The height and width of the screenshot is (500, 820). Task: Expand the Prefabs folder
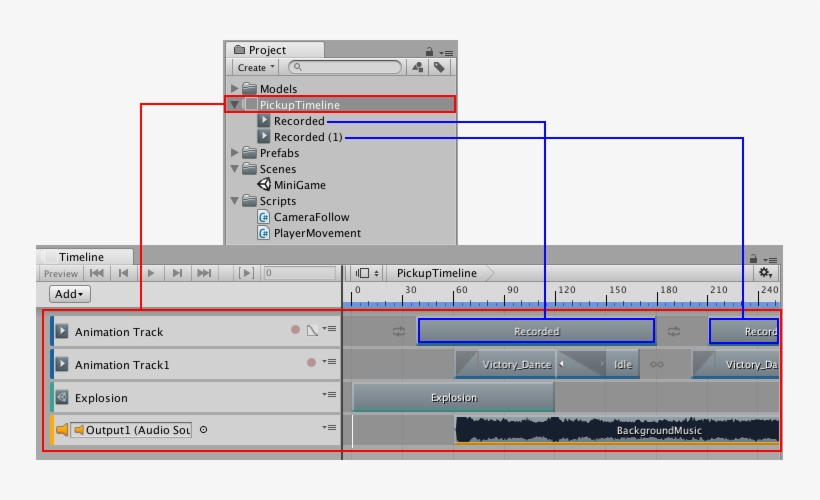pos(234,153)
